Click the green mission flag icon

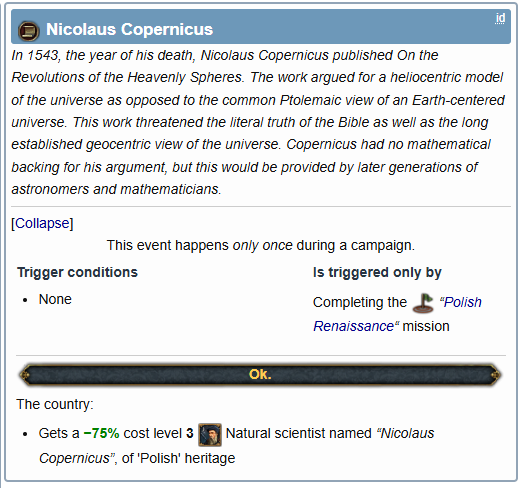[x=423, y=303]
